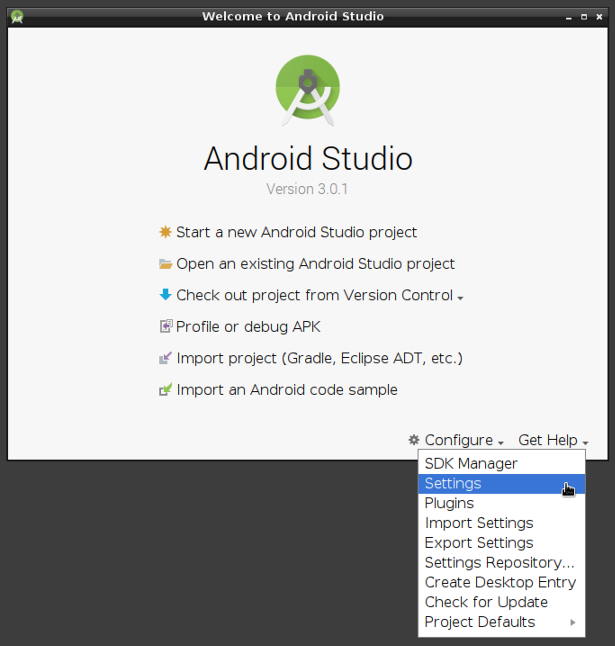
Task: Choose Import project (Gradle, Eclipse ADT, etc.)
Action: [320, 358]
